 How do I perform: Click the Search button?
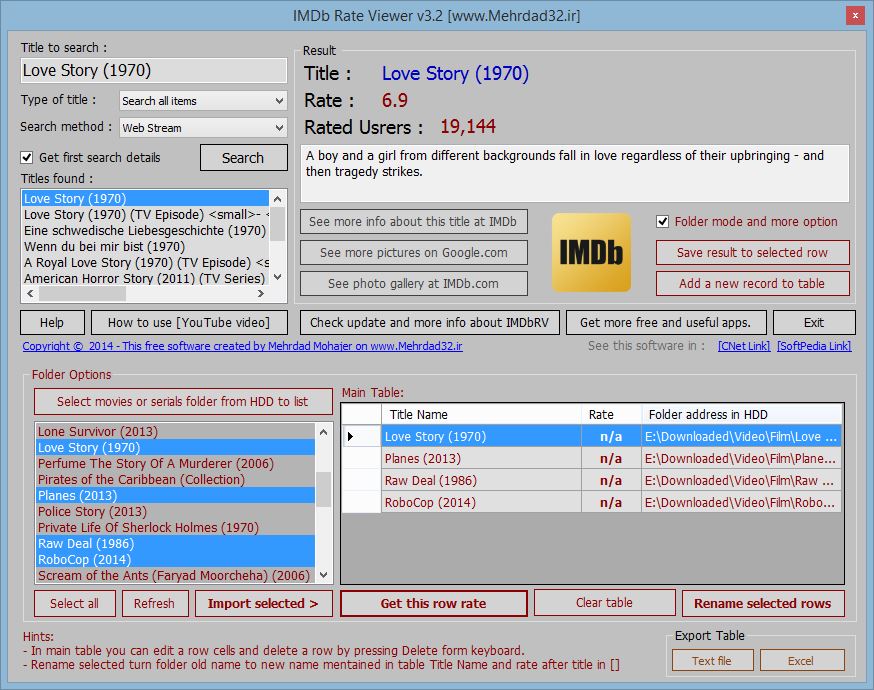tap(244, 158)
